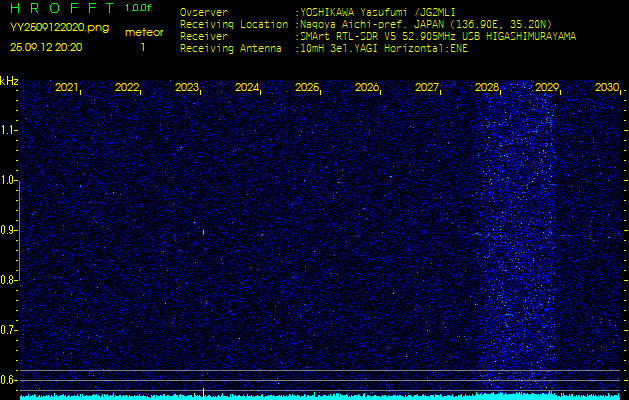Image resolution: width=629 pixels, height=400 pixels.
Task: Click the 2029 time axis marker
Action: click(x=547, y=87)
